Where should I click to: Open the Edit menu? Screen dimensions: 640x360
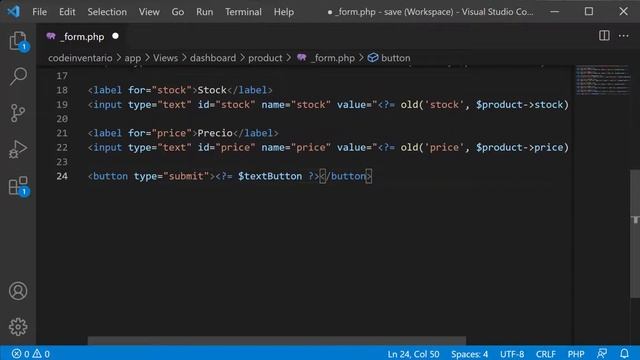pyautogui.click(x=67, y=12)
